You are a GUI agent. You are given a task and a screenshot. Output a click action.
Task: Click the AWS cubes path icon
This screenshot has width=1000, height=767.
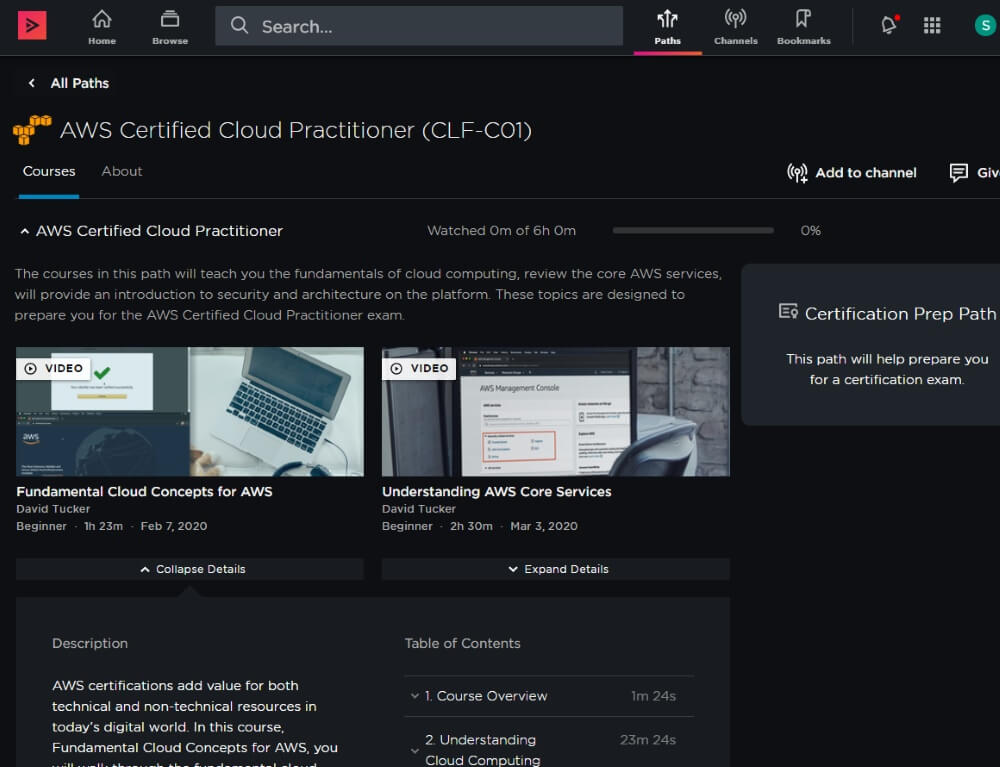32,130
